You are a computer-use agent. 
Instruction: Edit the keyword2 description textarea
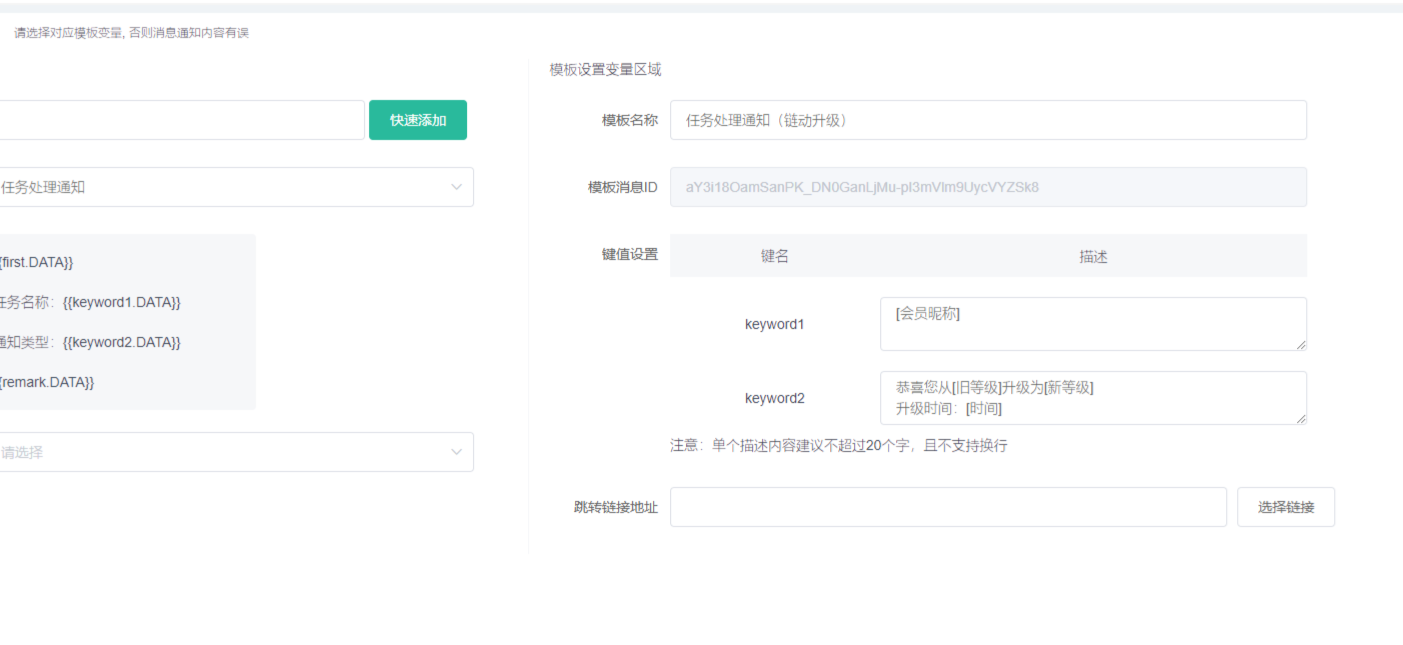[x=1092, y=398]
